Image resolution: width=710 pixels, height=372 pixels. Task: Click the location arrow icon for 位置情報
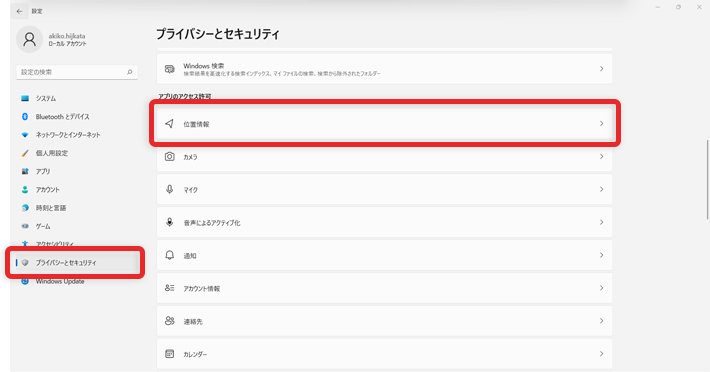tap(169, 124)
